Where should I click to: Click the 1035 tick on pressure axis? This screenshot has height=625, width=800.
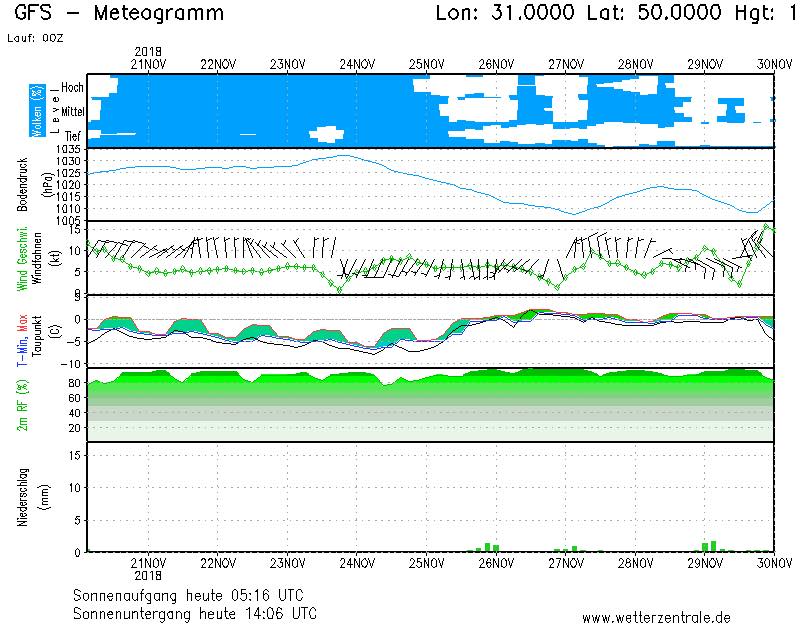pos(69,150)
